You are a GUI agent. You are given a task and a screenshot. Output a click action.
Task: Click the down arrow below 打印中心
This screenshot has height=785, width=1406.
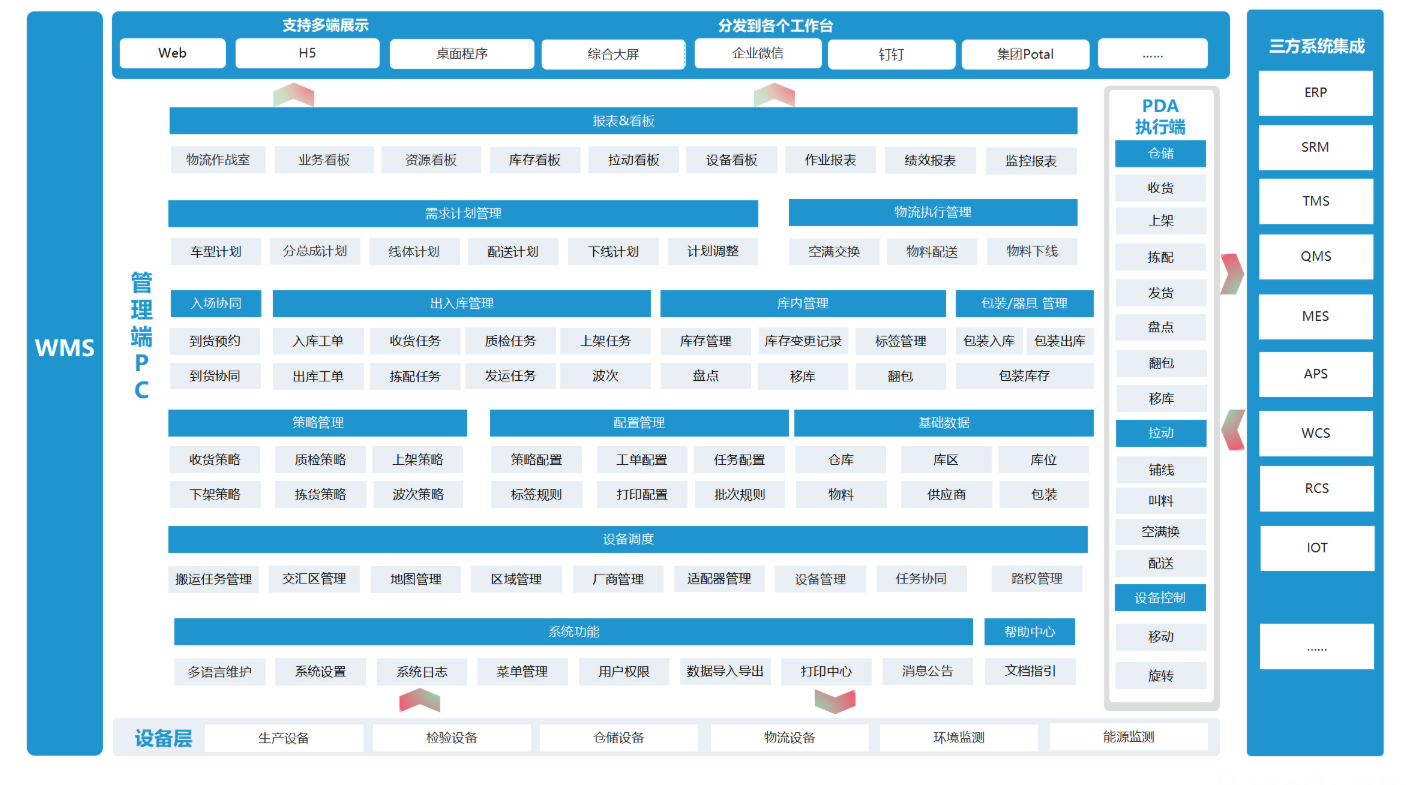pyautogui.click(x=834, y=701)
